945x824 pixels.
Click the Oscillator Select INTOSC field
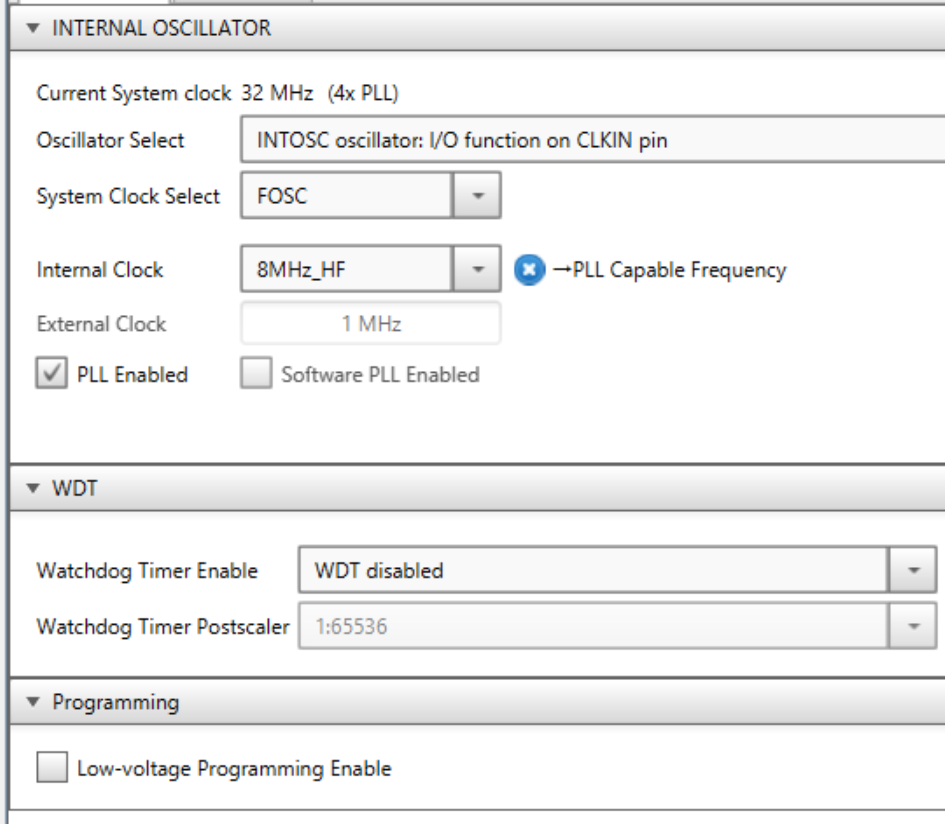[592, 140]
